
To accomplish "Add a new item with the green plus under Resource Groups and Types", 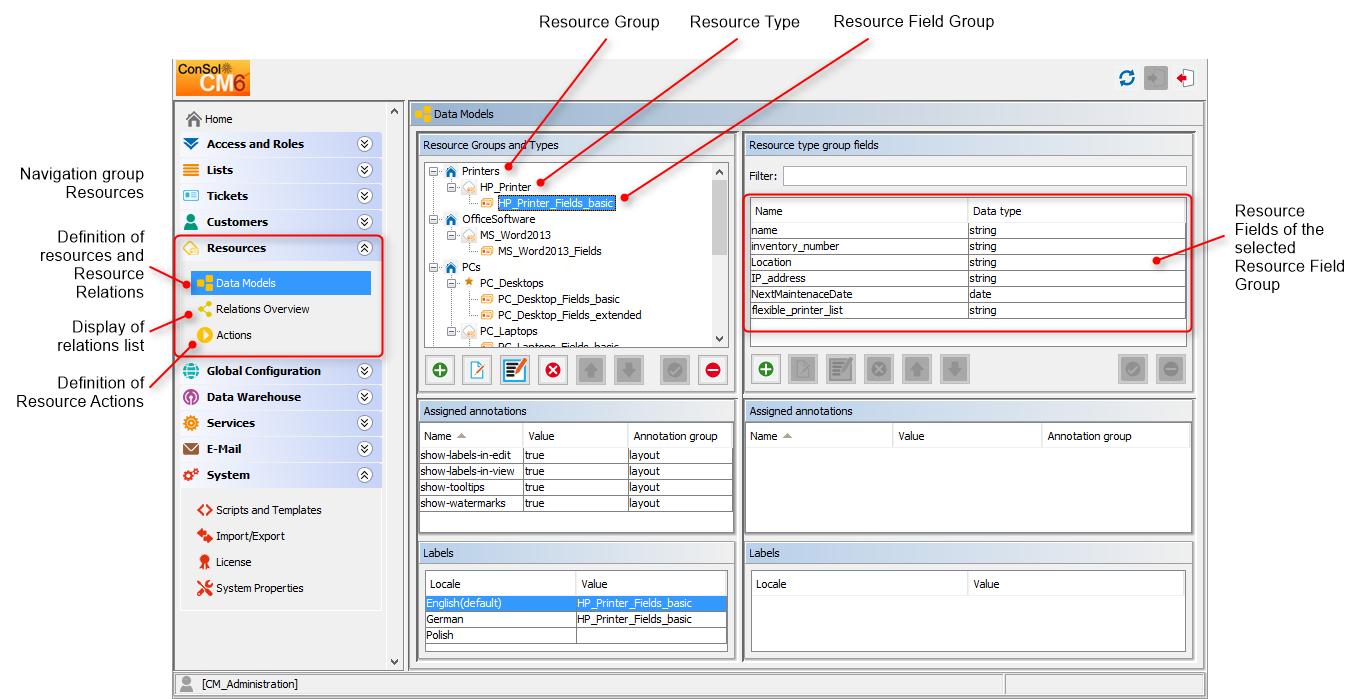I will 440,370.
